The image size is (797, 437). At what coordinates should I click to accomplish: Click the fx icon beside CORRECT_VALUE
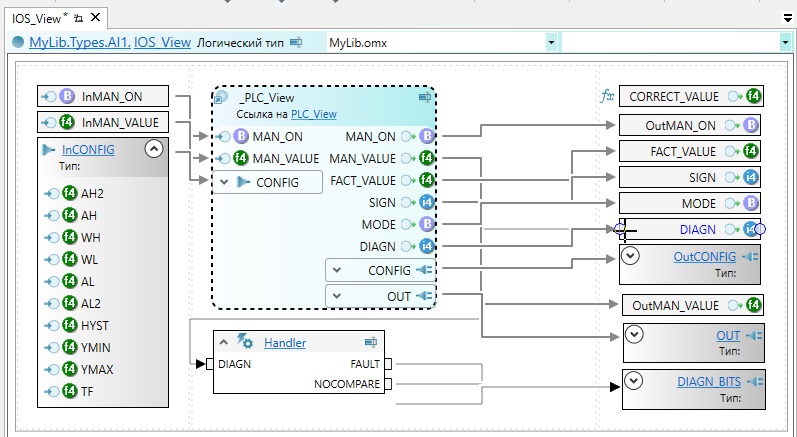click(606, 97)
